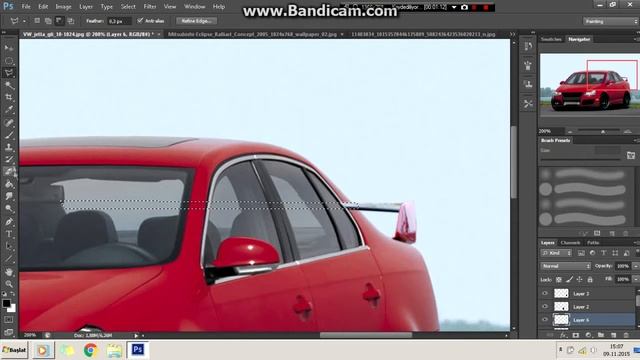Select the Pen tool

(x=9, y=222)
